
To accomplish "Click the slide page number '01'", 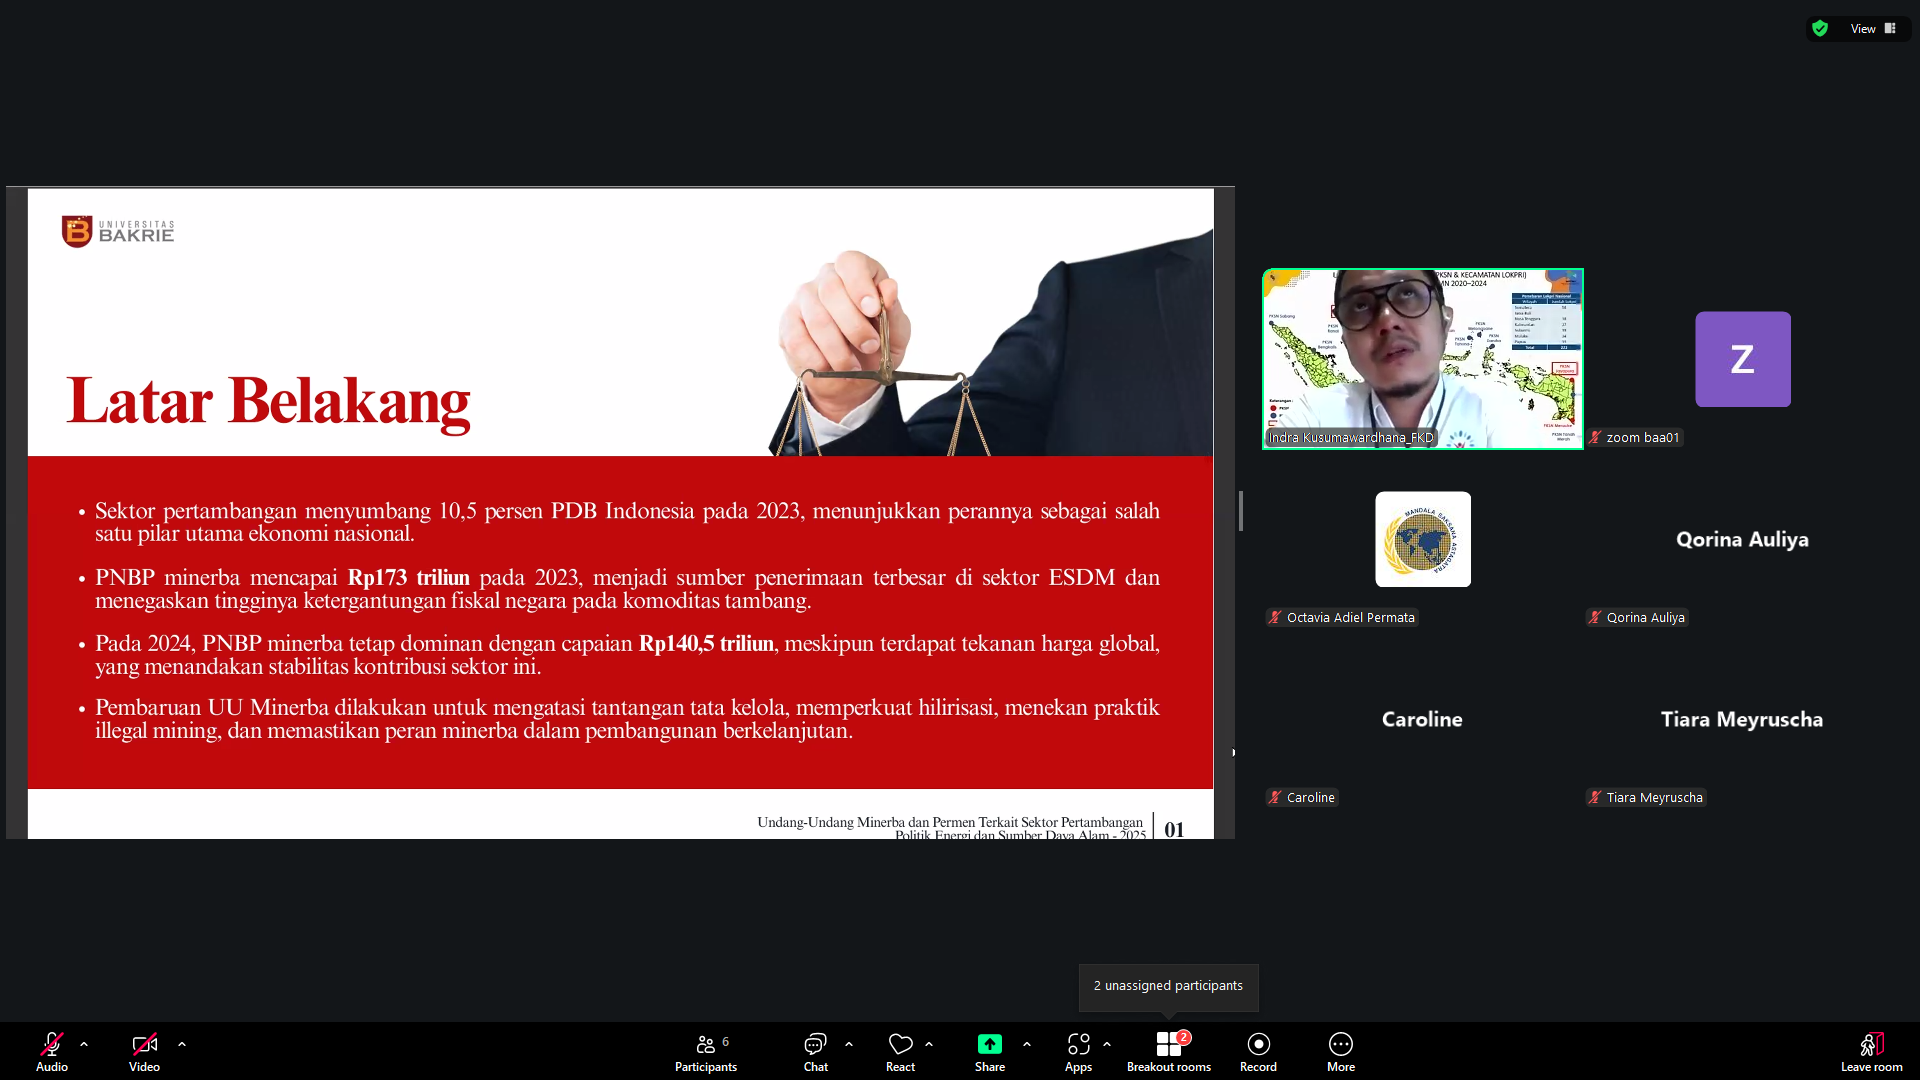I will (x=1174, y=829).
